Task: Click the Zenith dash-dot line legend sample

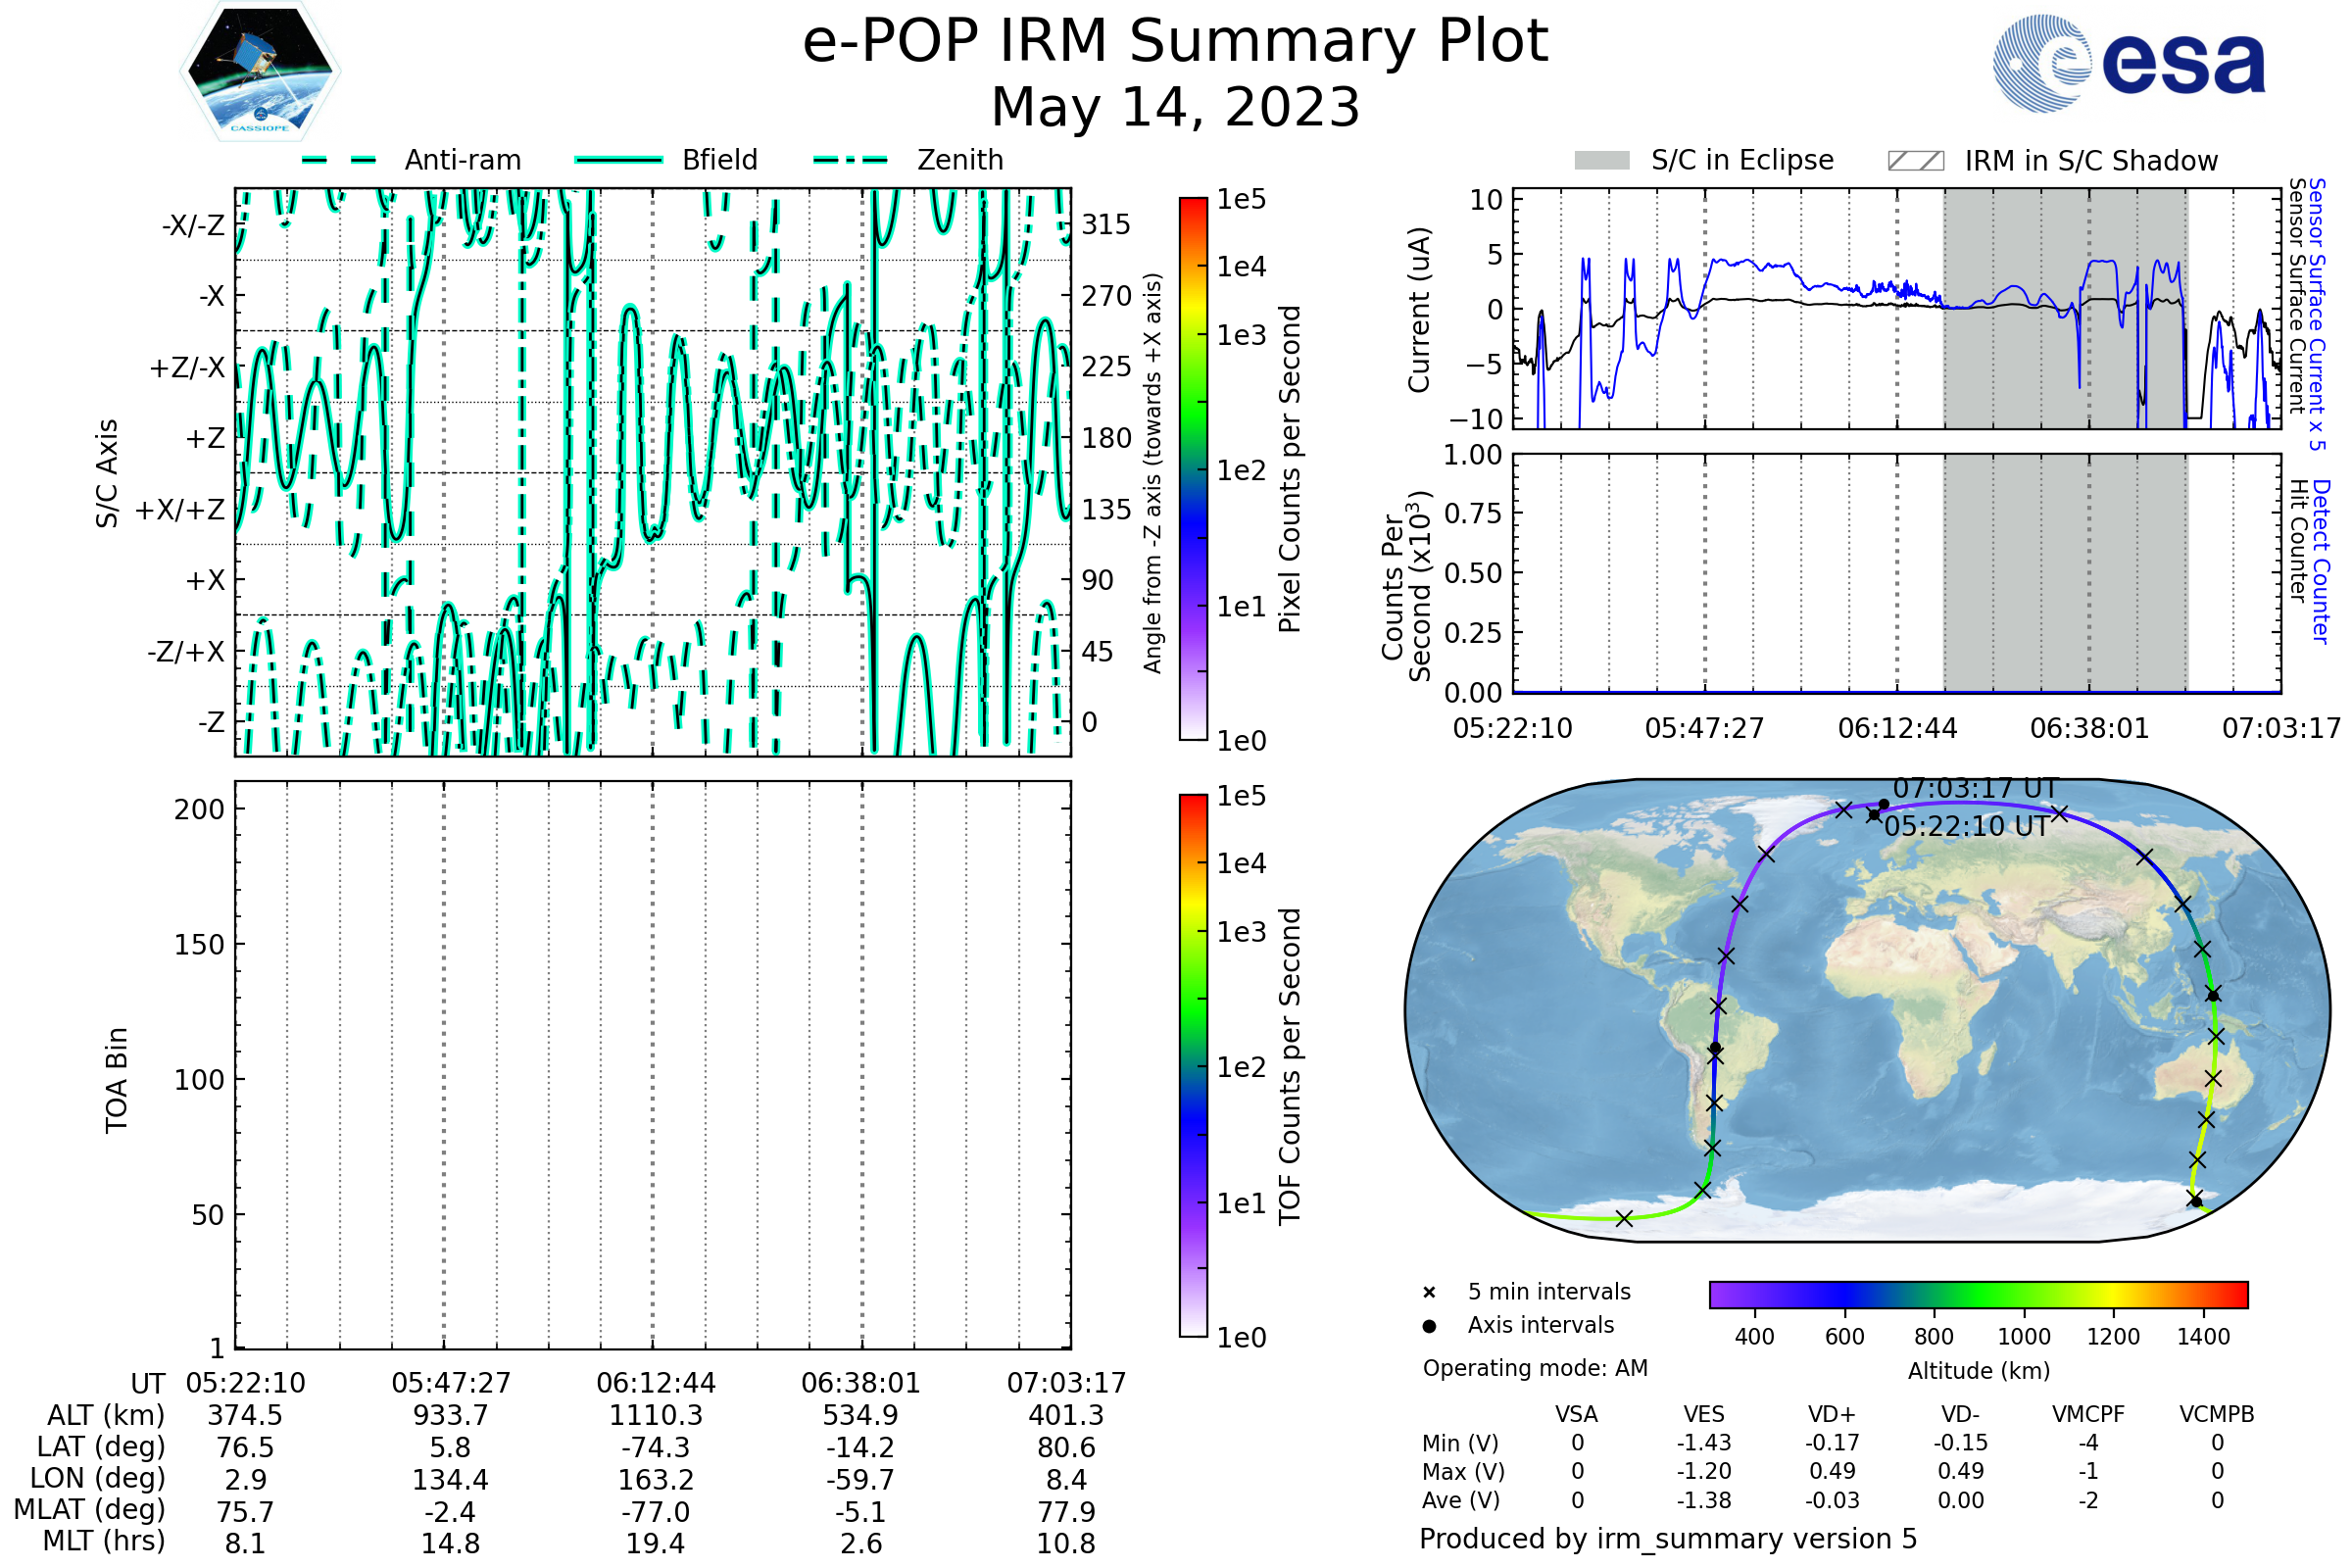Action: pos(850,160)
